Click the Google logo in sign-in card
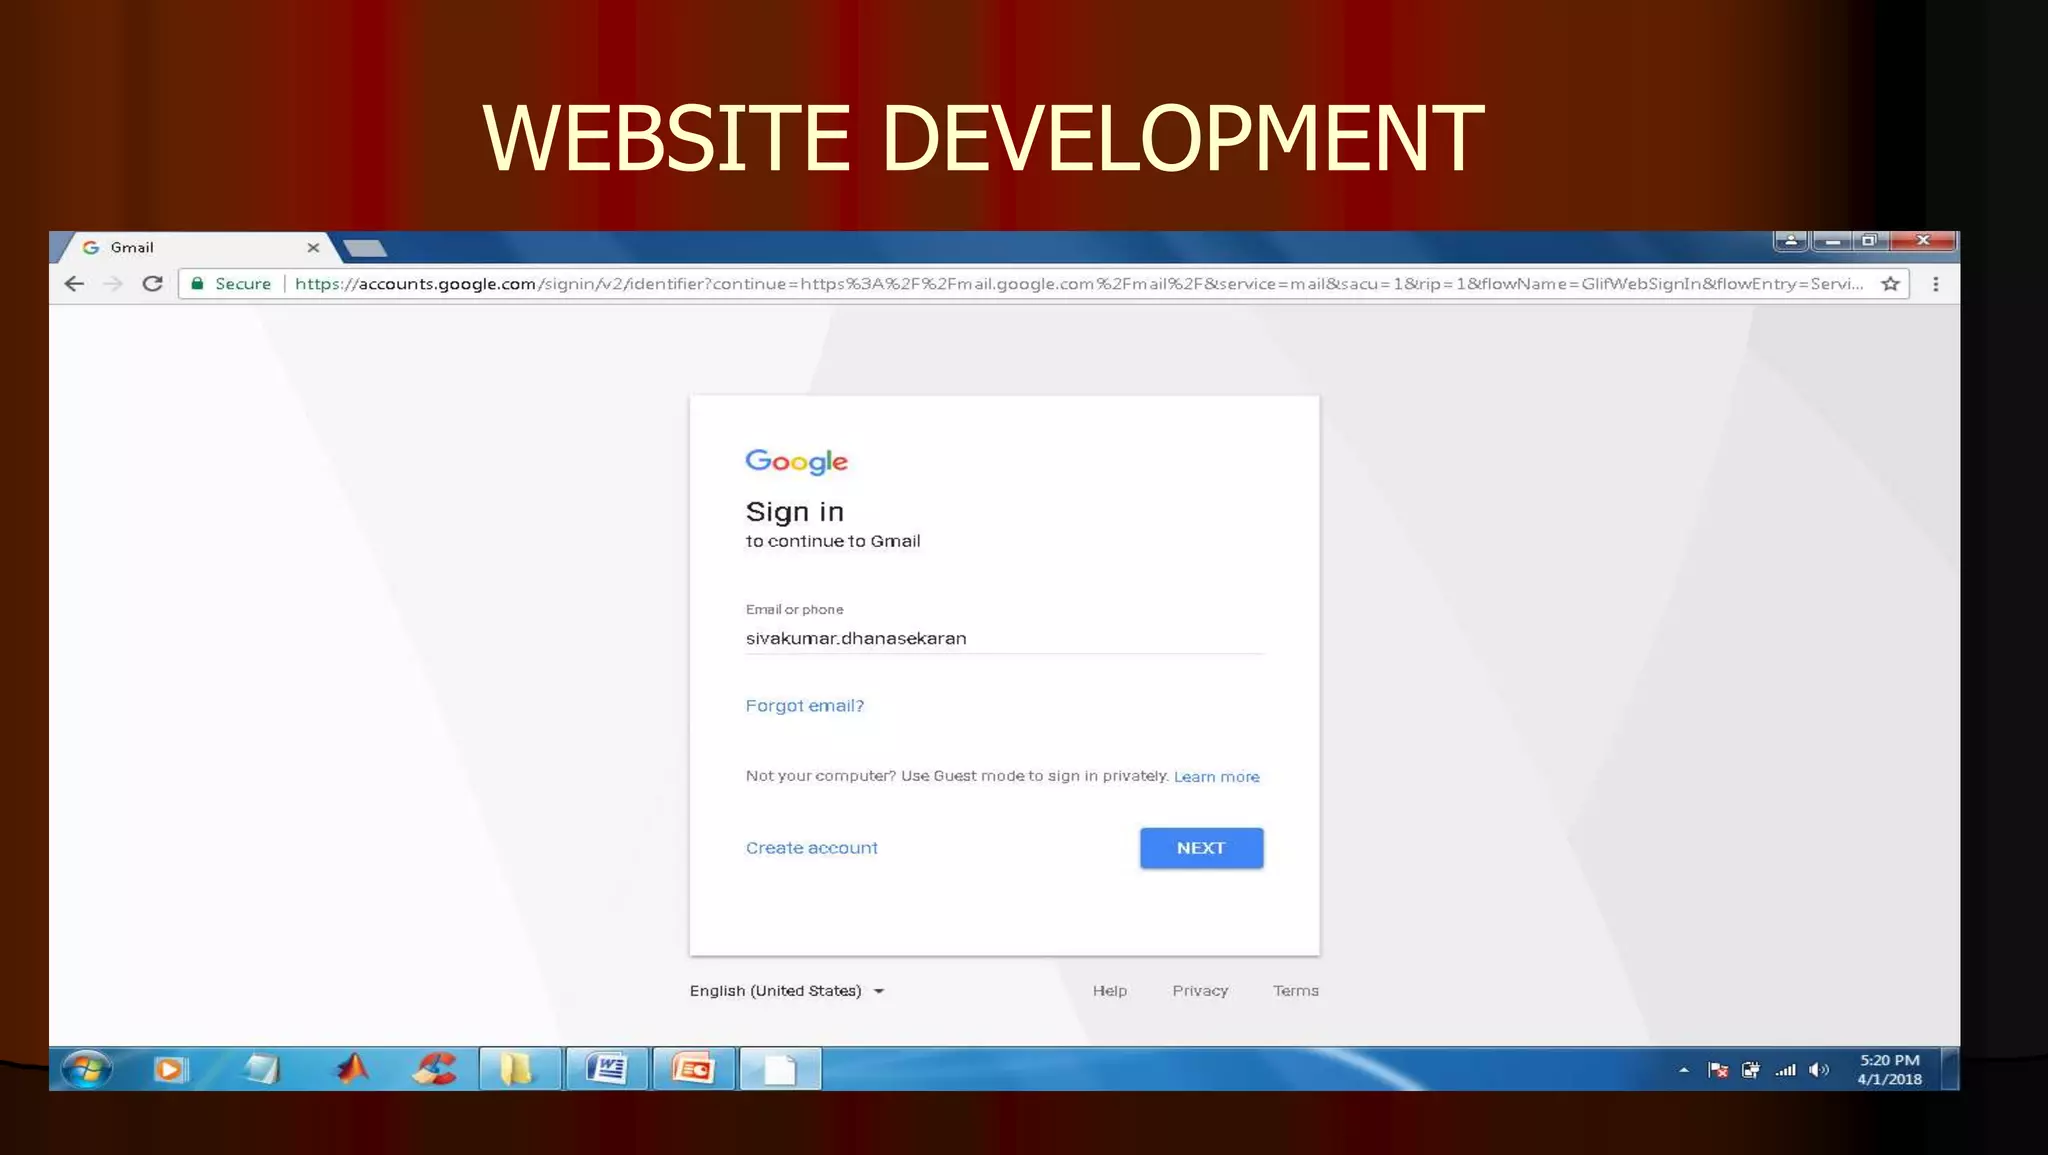Viewport: 2048px width, 1155px height. [796, 461]
